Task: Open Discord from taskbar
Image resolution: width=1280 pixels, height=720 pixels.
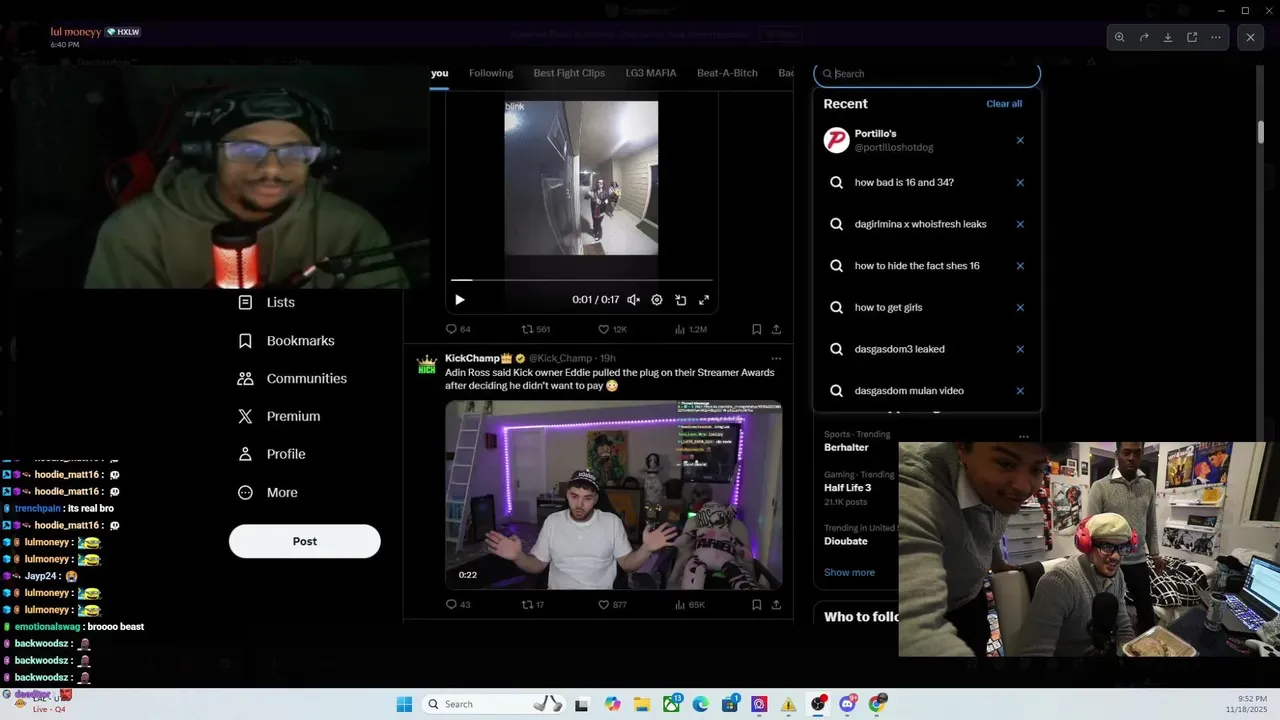Action: click(x=848, y=704)
